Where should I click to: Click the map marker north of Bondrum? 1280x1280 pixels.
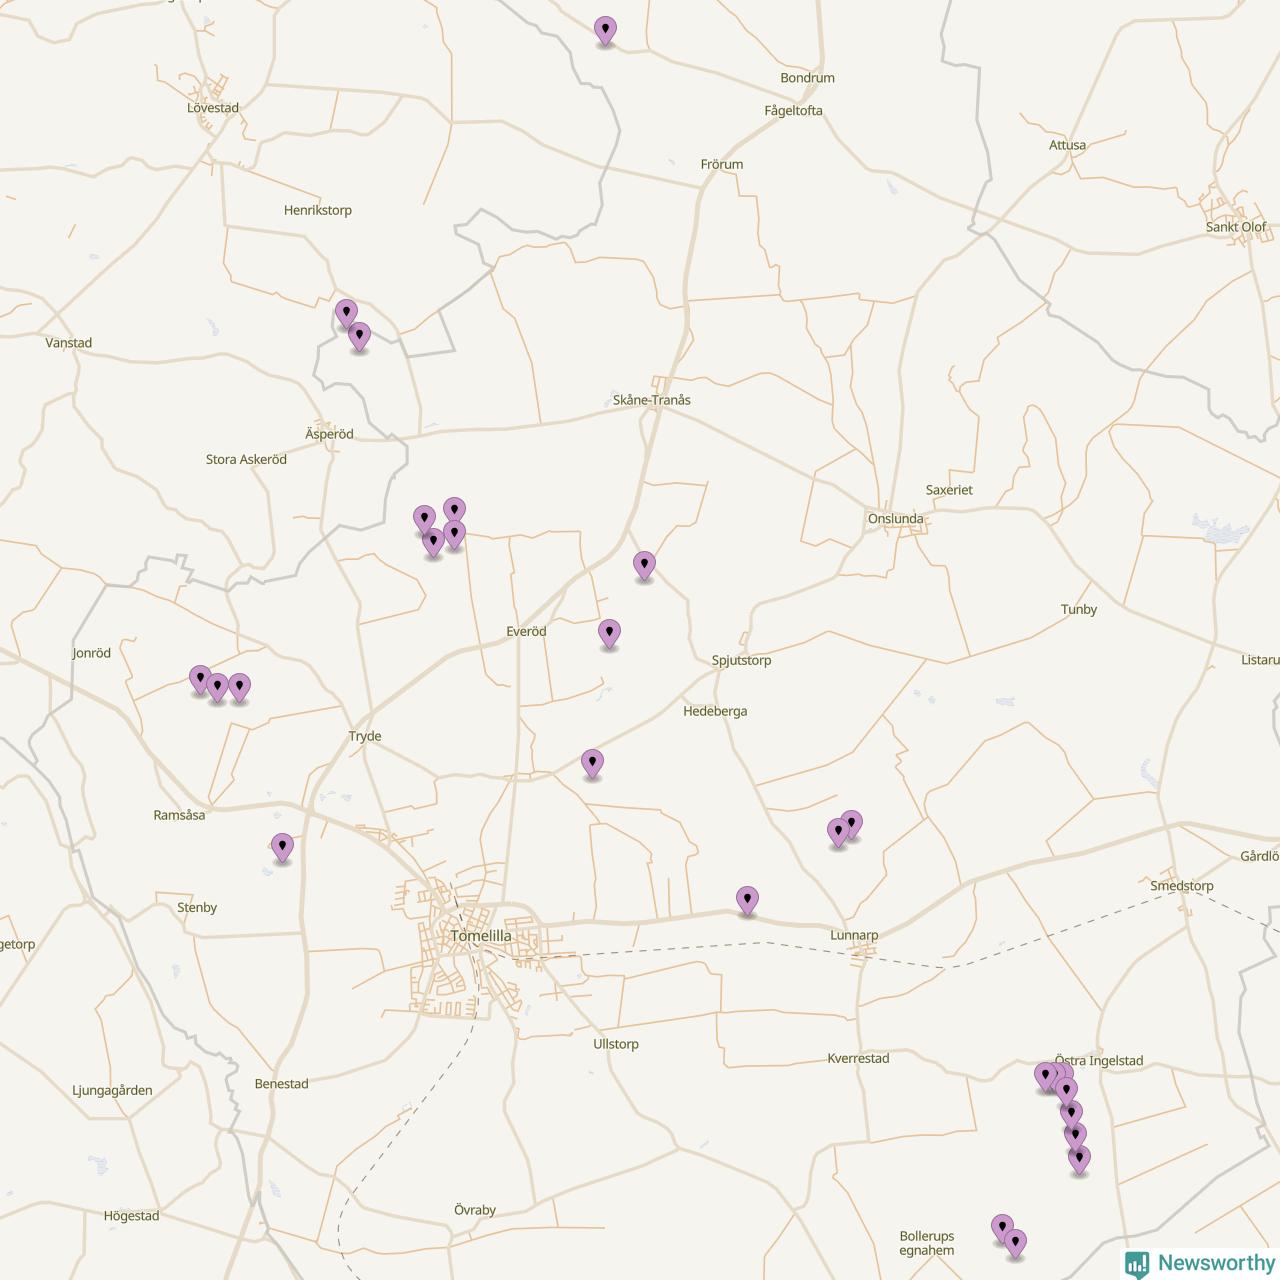[x=605, y=31]
